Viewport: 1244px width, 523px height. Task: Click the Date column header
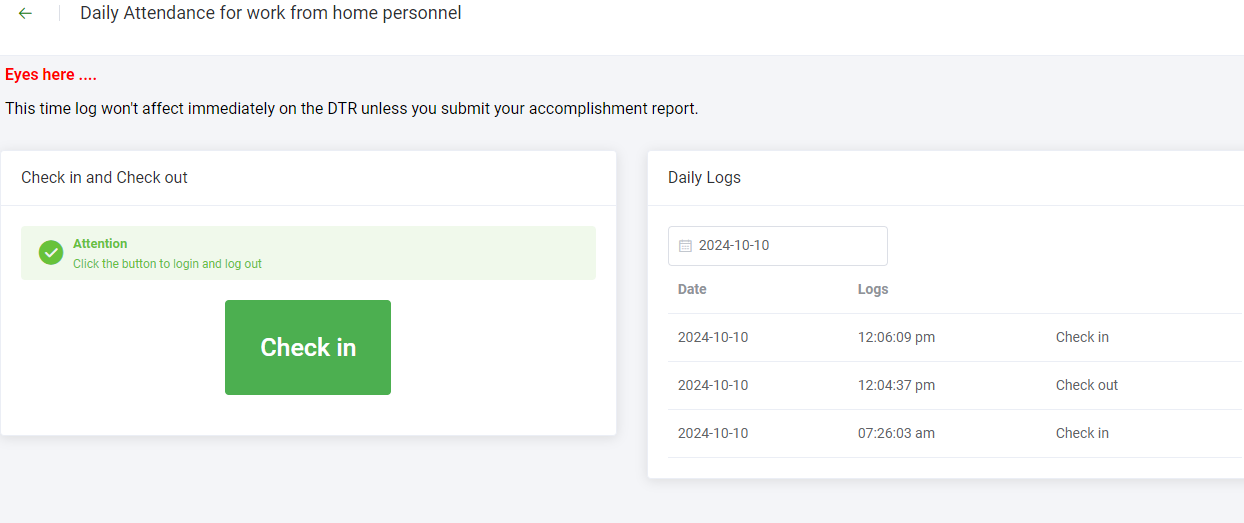692,289
